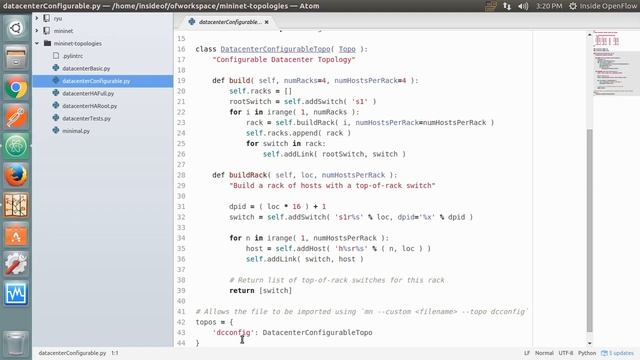Click the Normal indicator in status bar
Screen dimensions: 640x360
click(544, 353)
